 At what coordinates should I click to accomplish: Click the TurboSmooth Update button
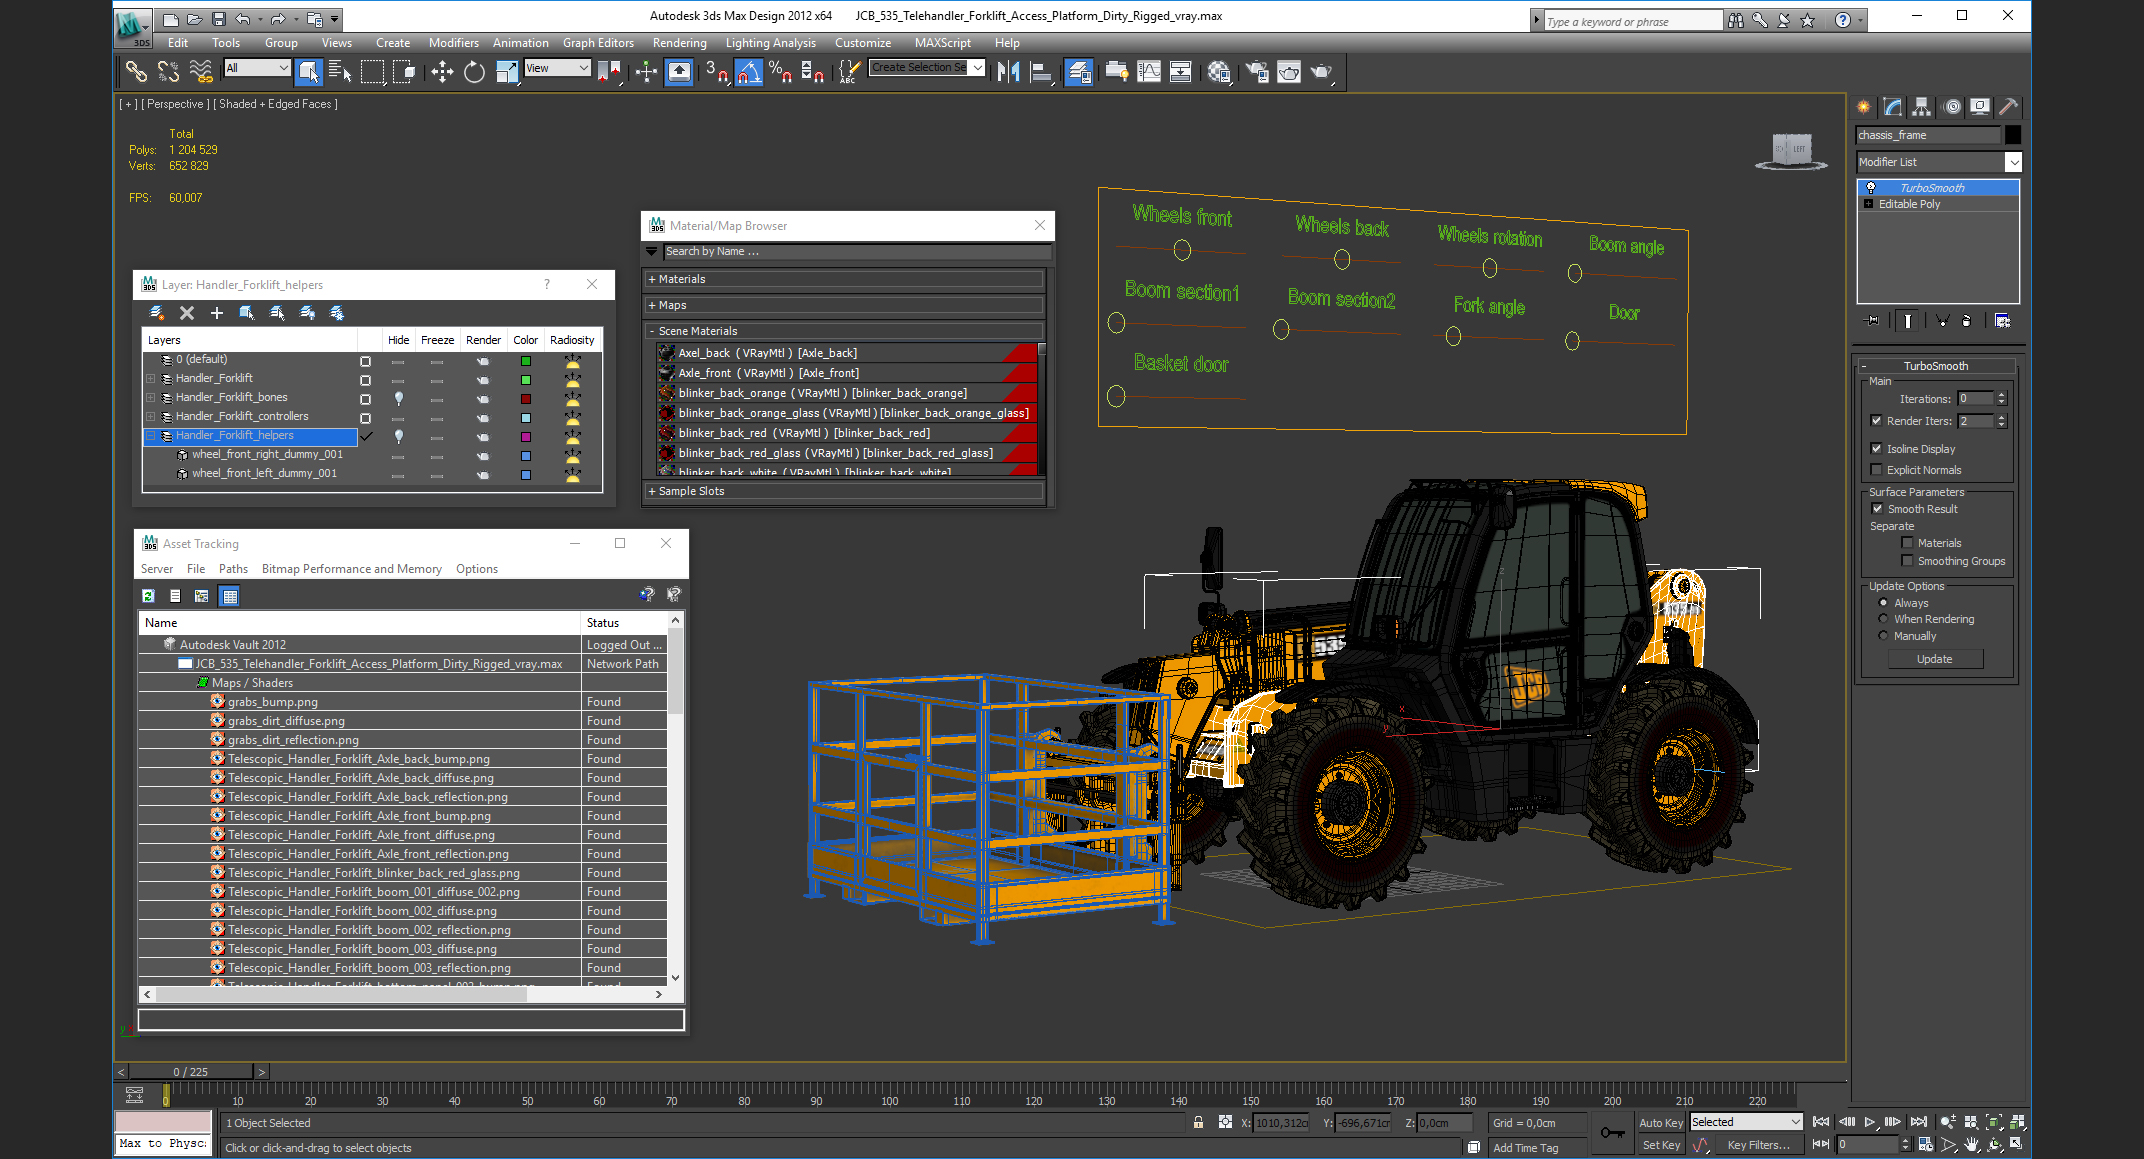[1934, 659]
